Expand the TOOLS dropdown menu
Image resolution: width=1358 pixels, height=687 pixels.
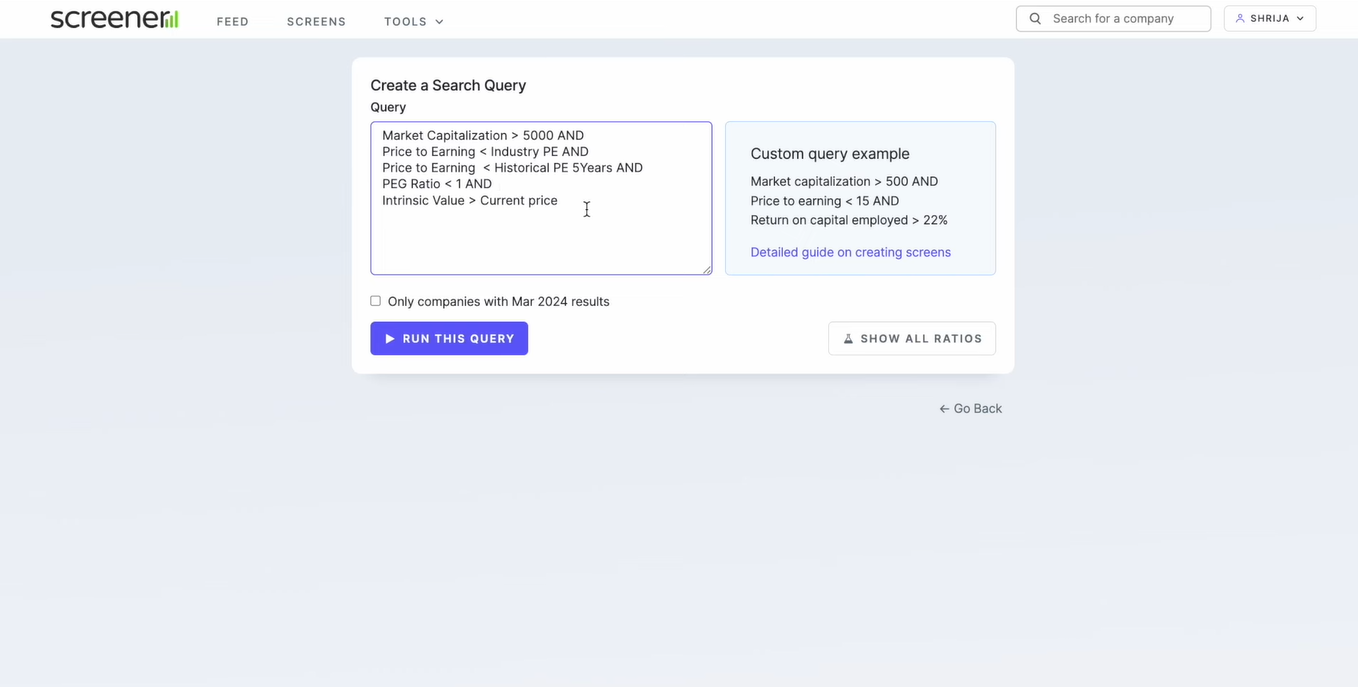[414, 21]
